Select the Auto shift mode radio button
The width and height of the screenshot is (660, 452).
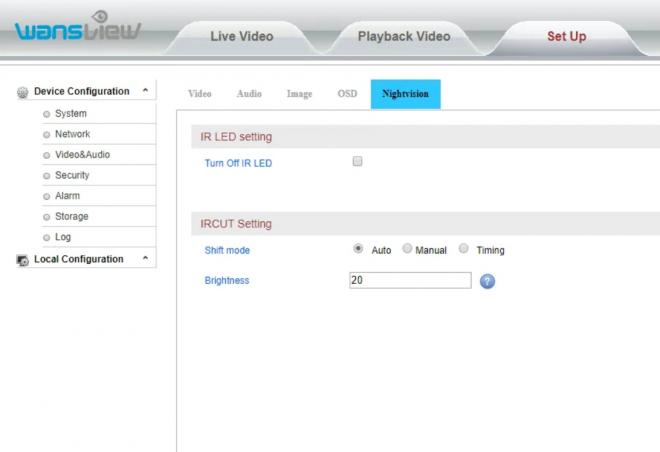pos(358,248)
